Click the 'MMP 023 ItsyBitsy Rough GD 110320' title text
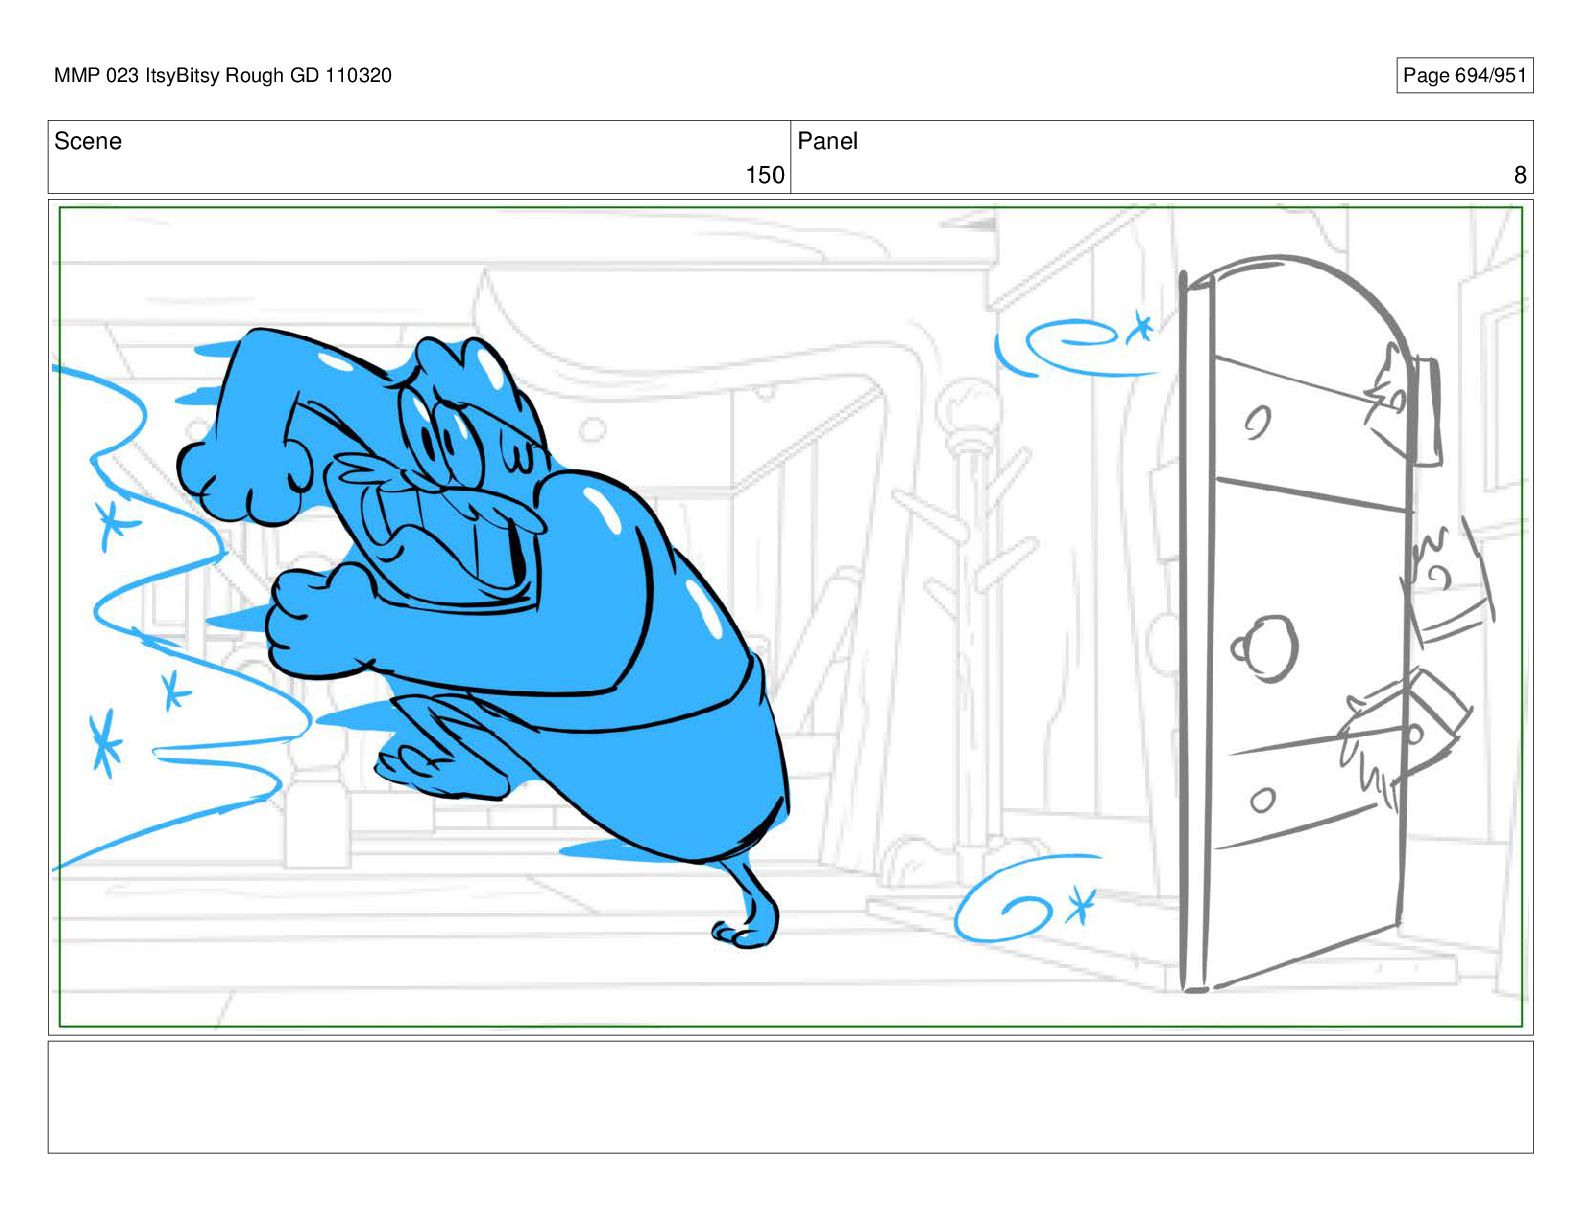Screen dimensions: 1582x1225 point(223,75)
